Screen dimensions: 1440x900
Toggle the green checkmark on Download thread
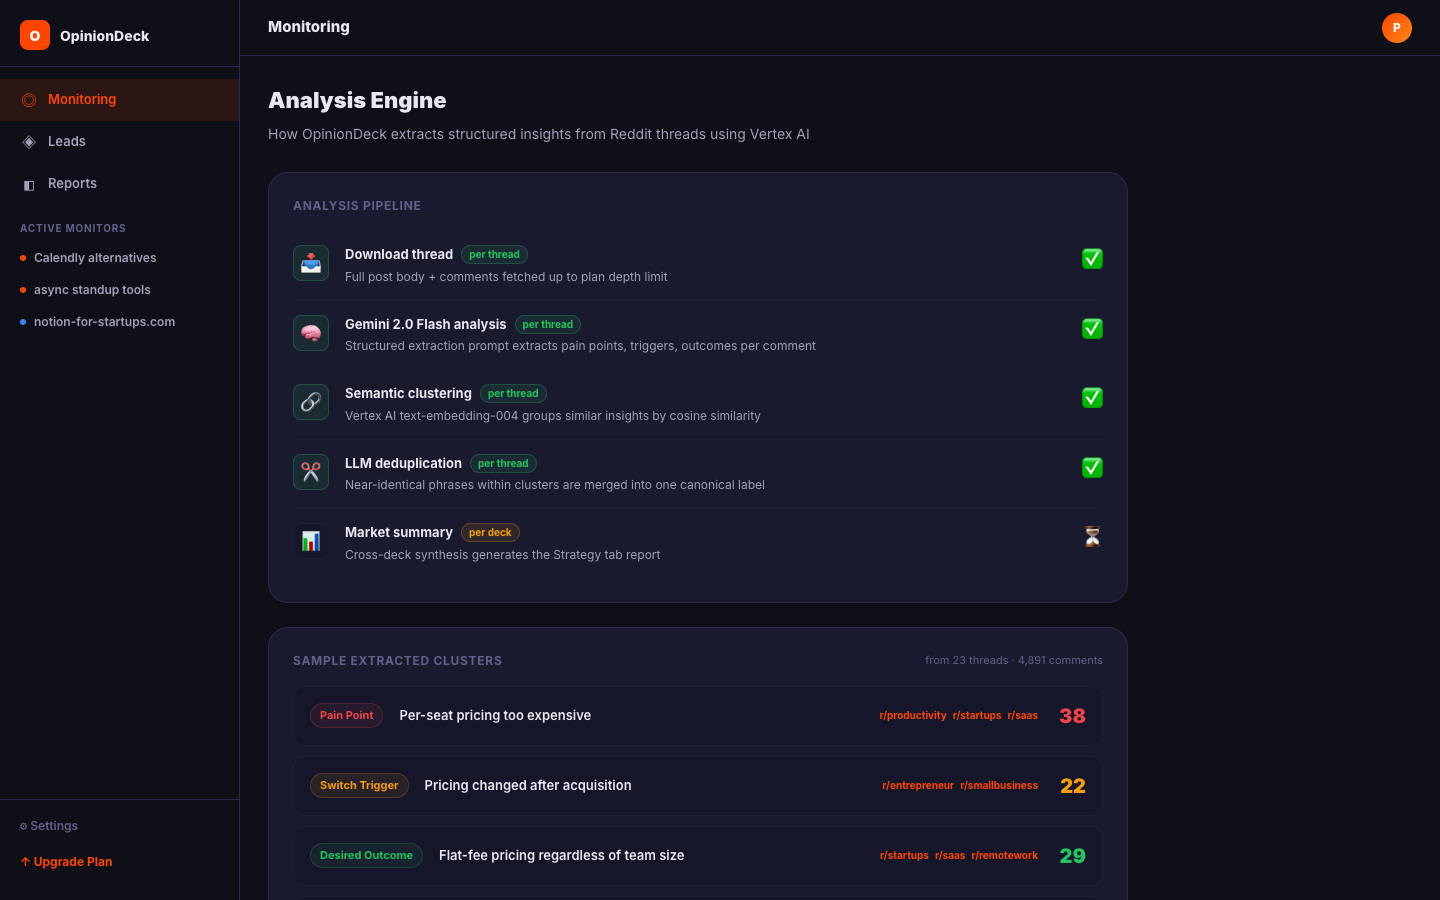click(1092, 258)
